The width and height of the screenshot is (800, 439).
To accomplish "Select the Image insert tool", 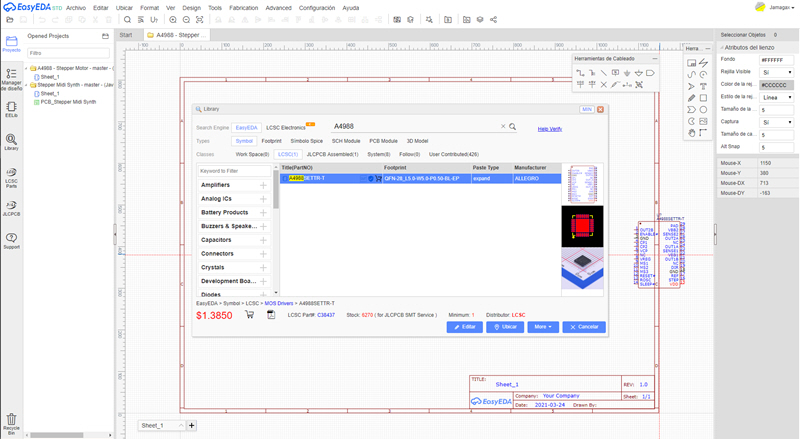I will pos(704,121).
